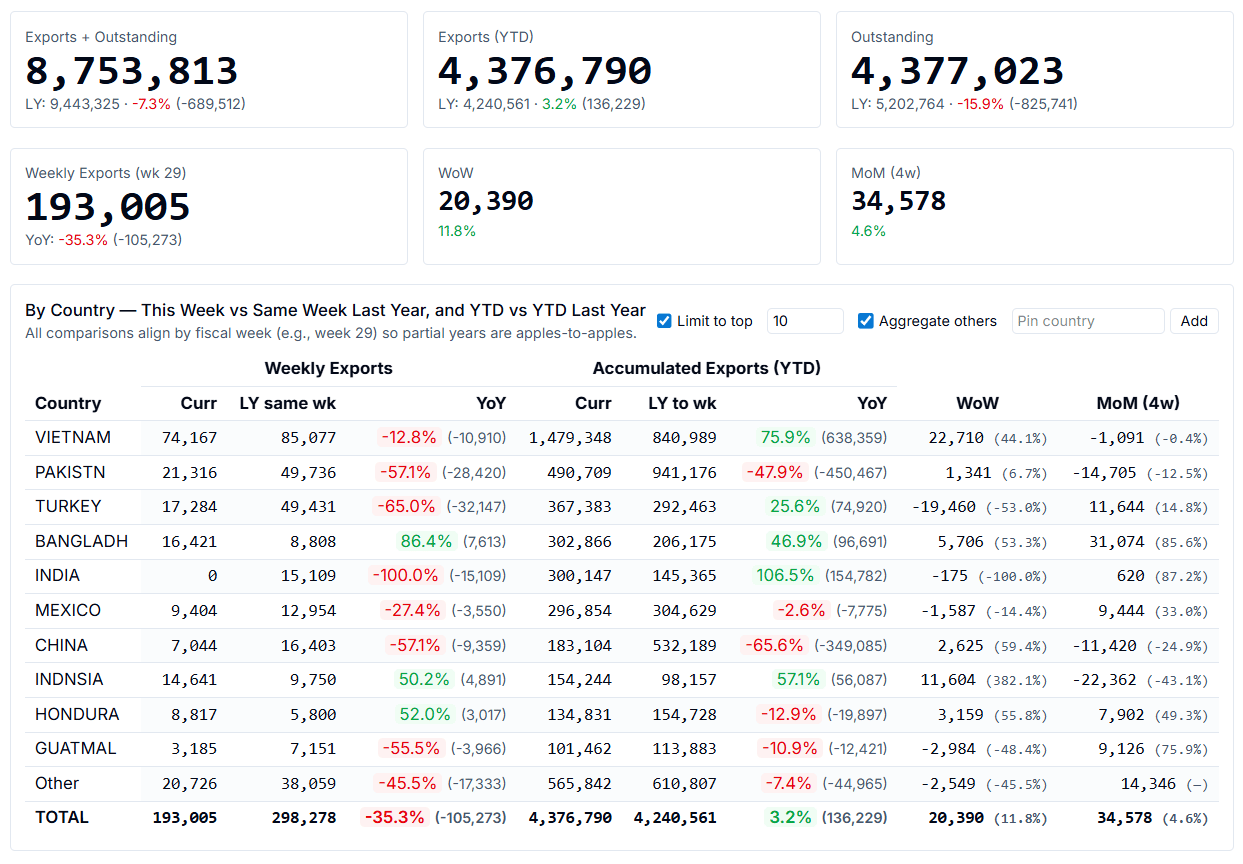The width and height of the screenshot is (1243, 864).
Task: Click the LY same wk column header
Action: 288,403
